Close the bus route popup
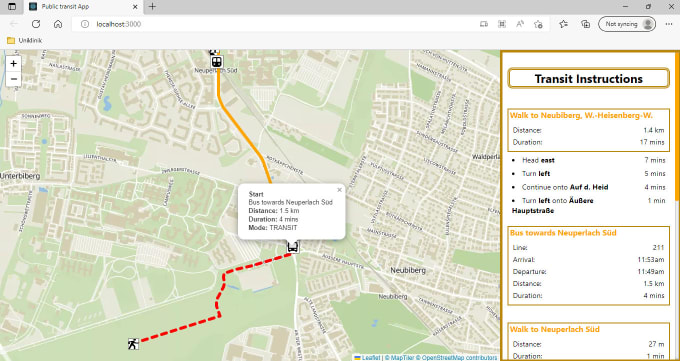This screenshot has width=680, height=361. click(x=340, y=190)
